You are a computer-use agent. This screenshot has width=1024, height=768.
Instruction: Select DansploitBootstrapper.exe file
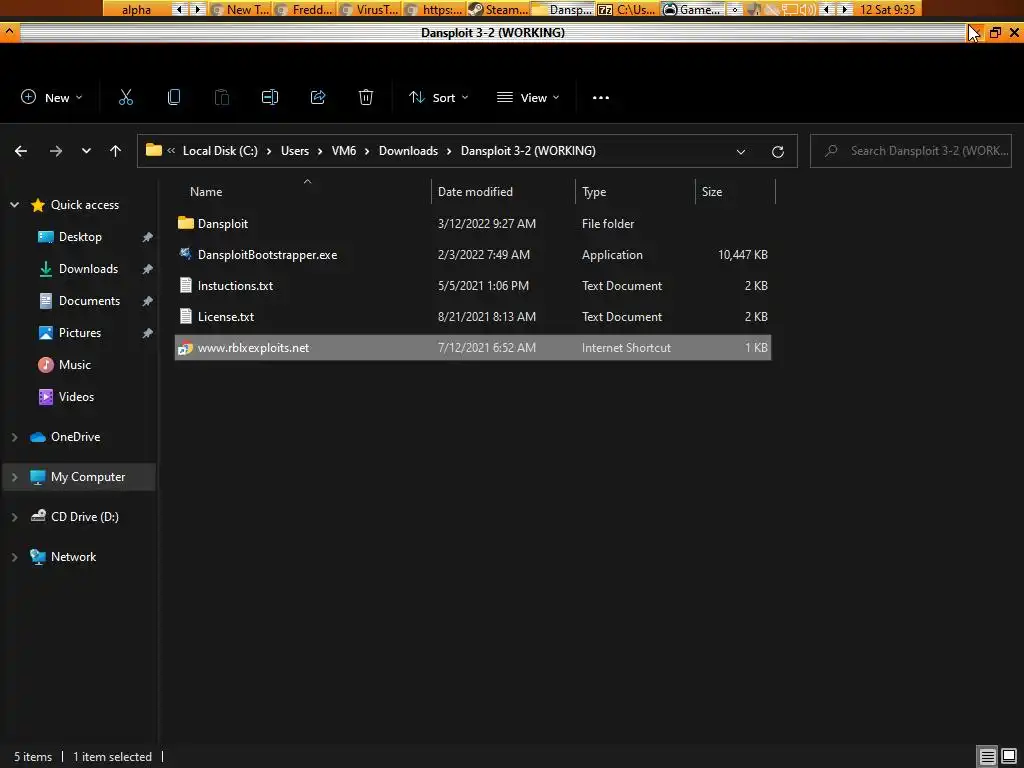[x=473, y=255]
